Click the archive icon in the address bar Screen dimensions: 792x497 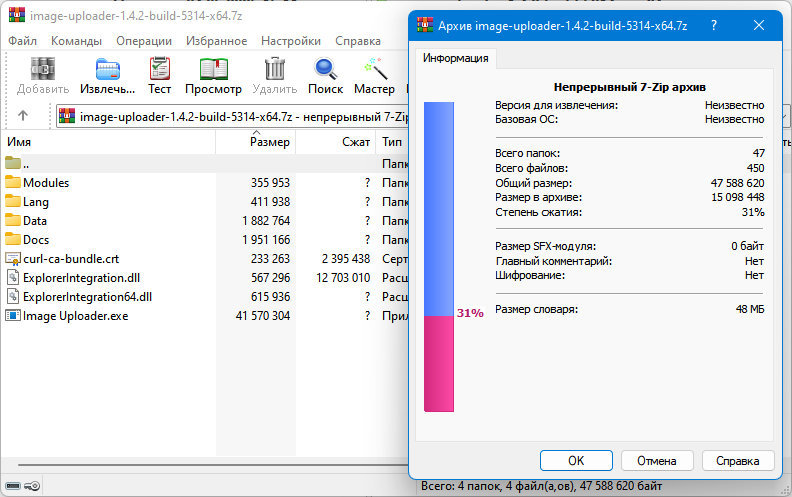click(x=67, y=116)
